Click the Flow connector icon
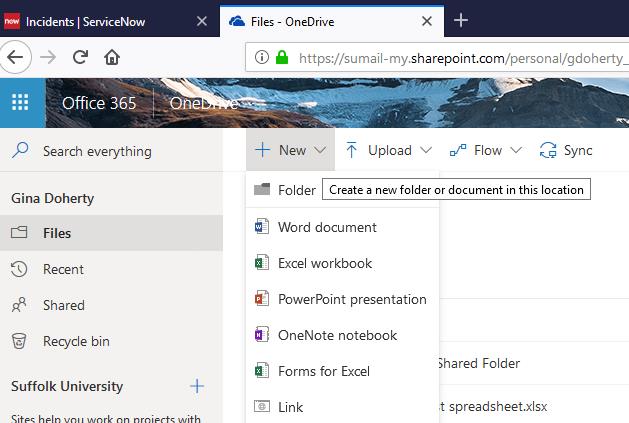 click(x=458, y=150)
